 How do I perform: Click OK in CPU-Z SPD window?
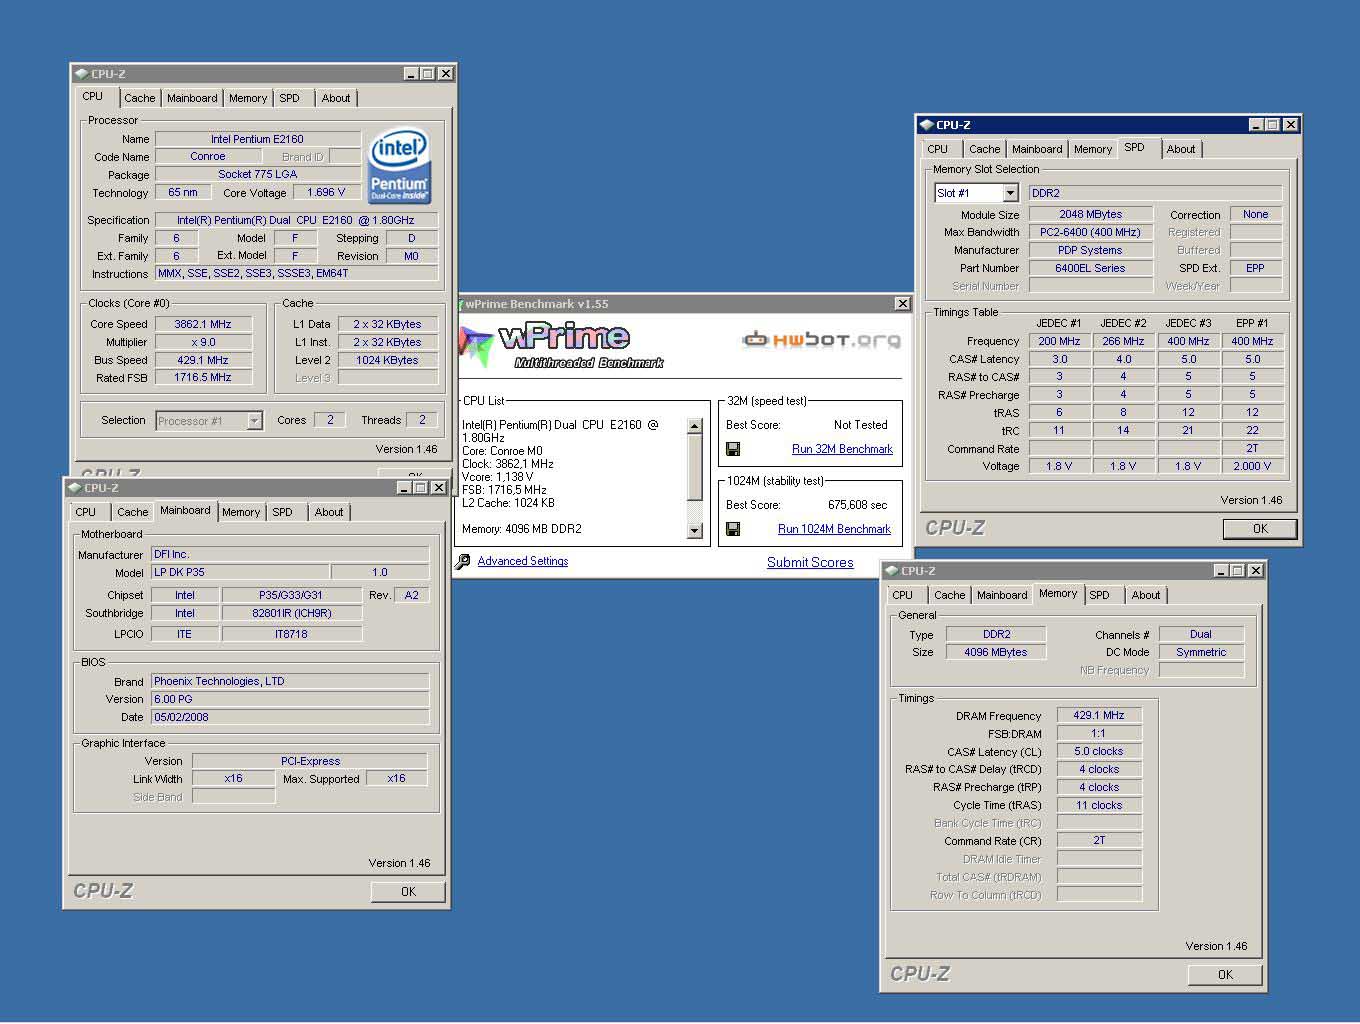[x=1260, y=529]
